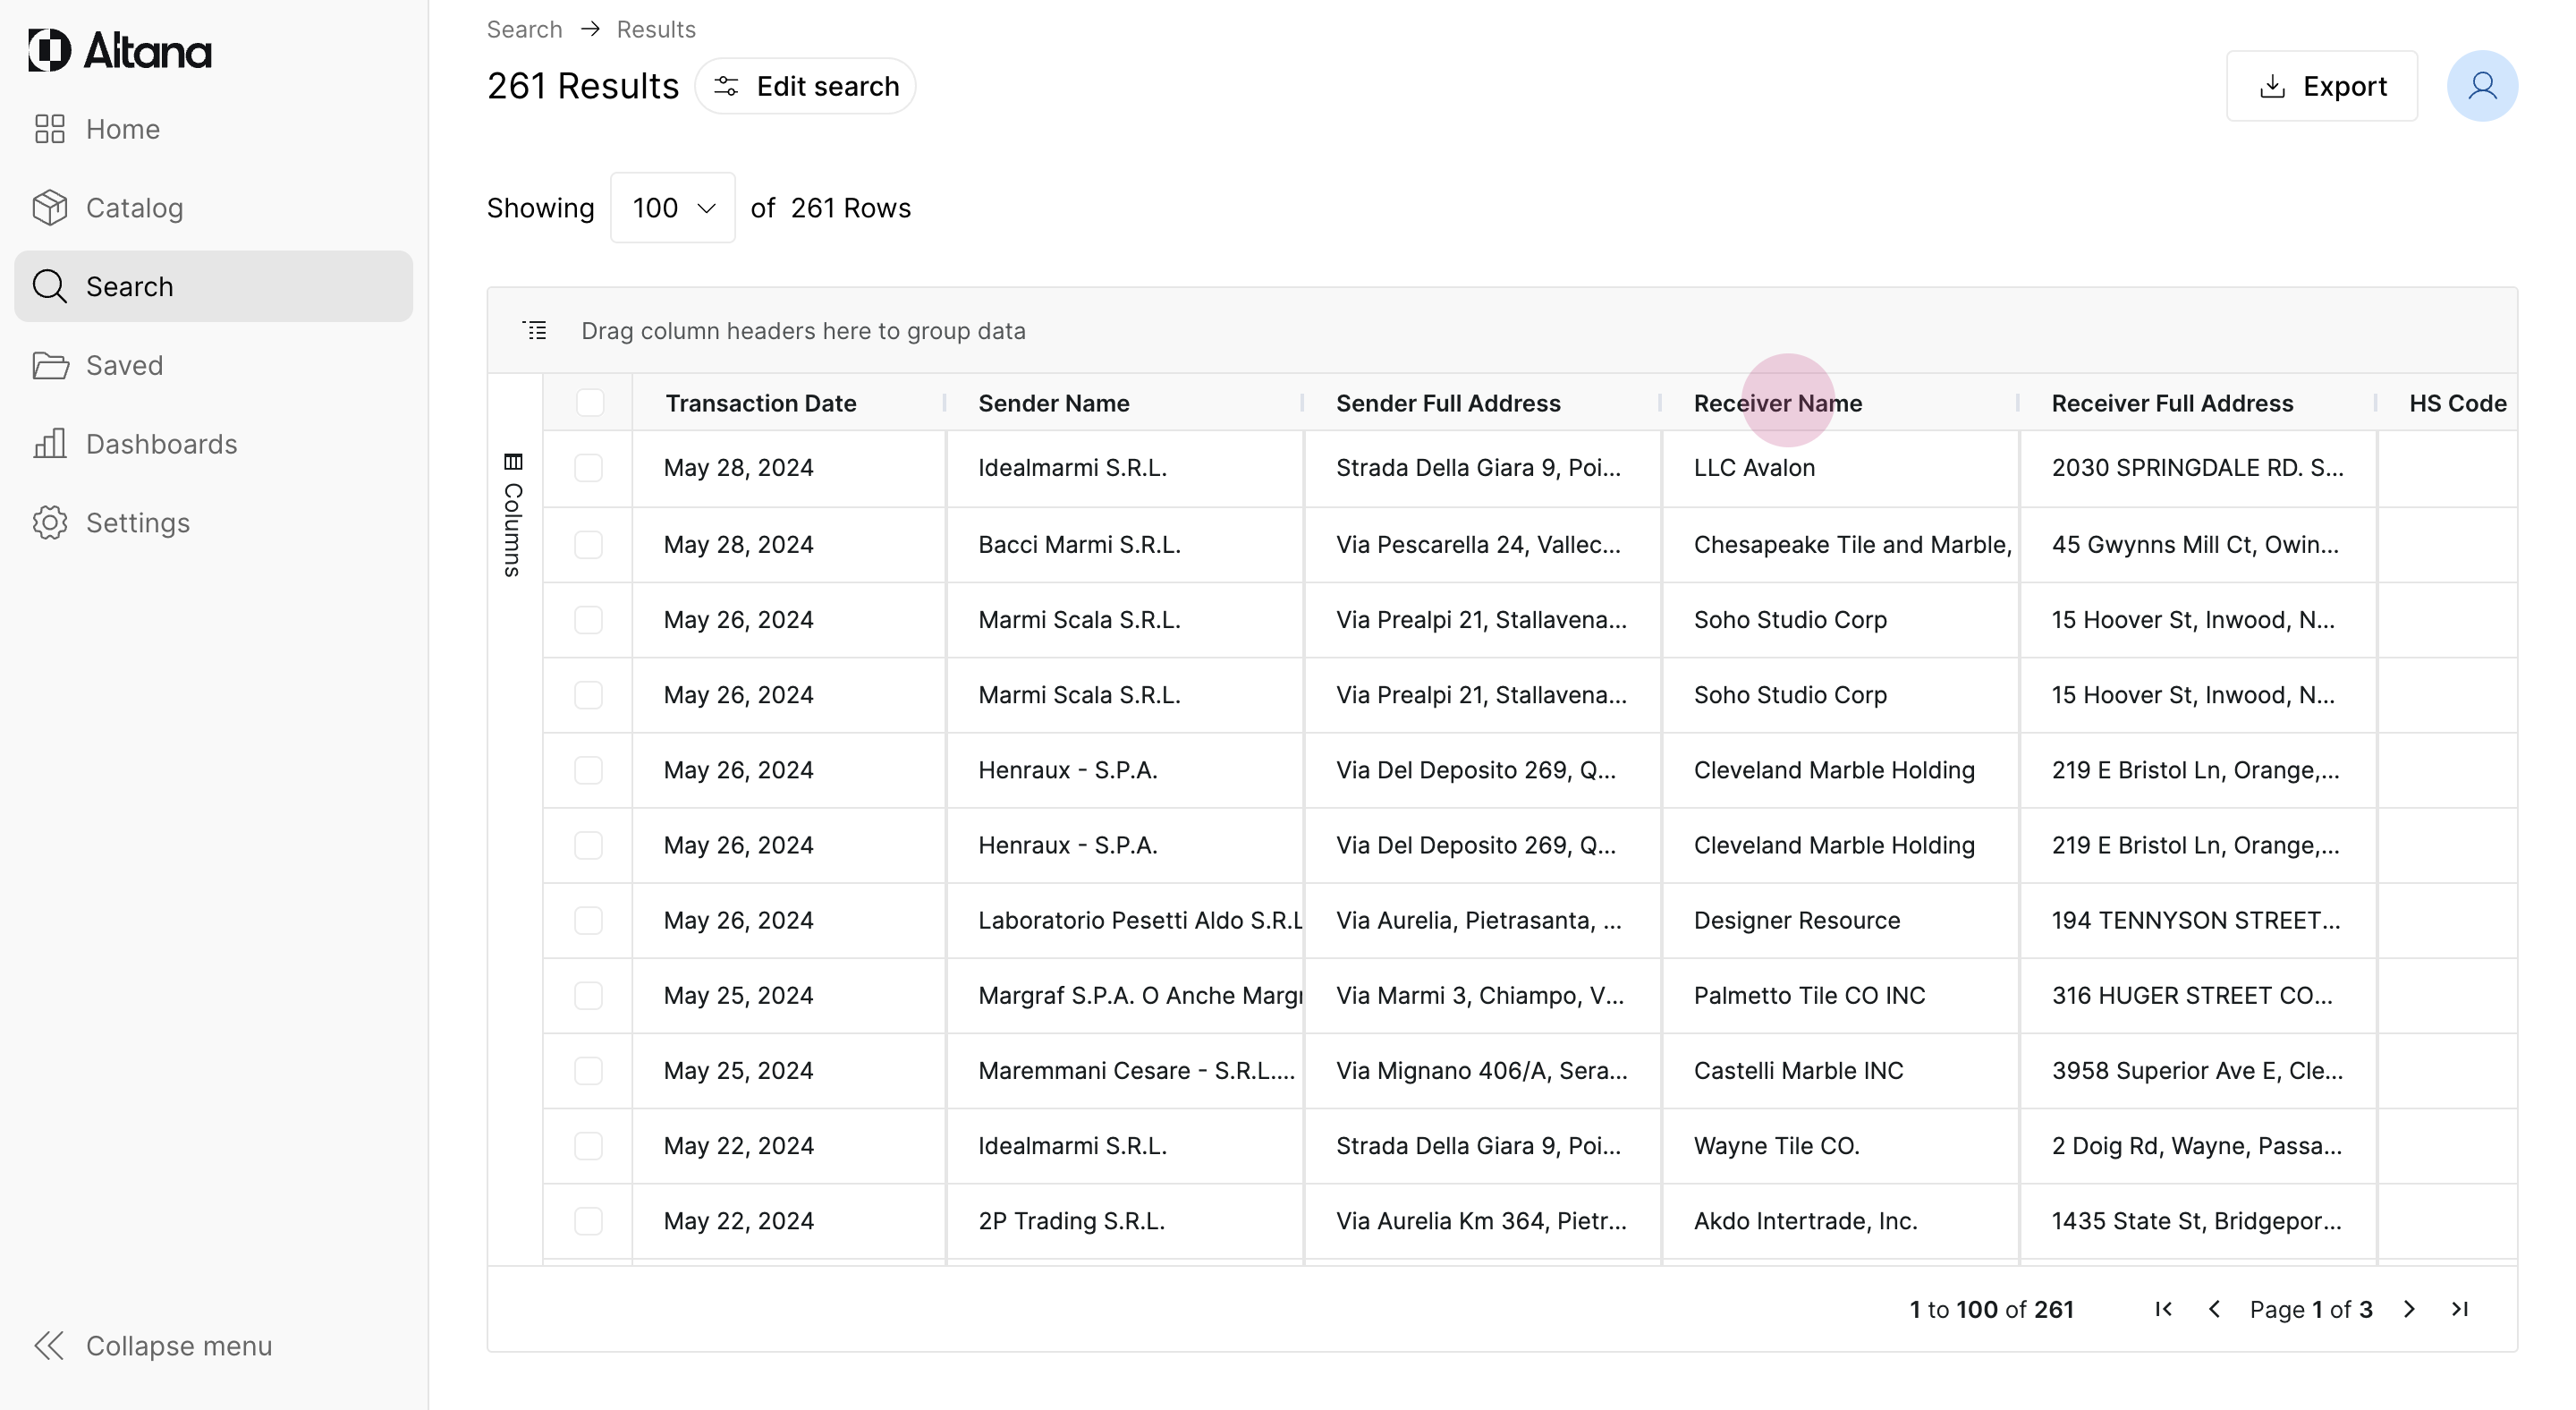Image resolution: width=2576 pixels, height=1410 pixels.
Task: Open the rows-per-page 100 dropdown
Action: click(x=673, y=208)
